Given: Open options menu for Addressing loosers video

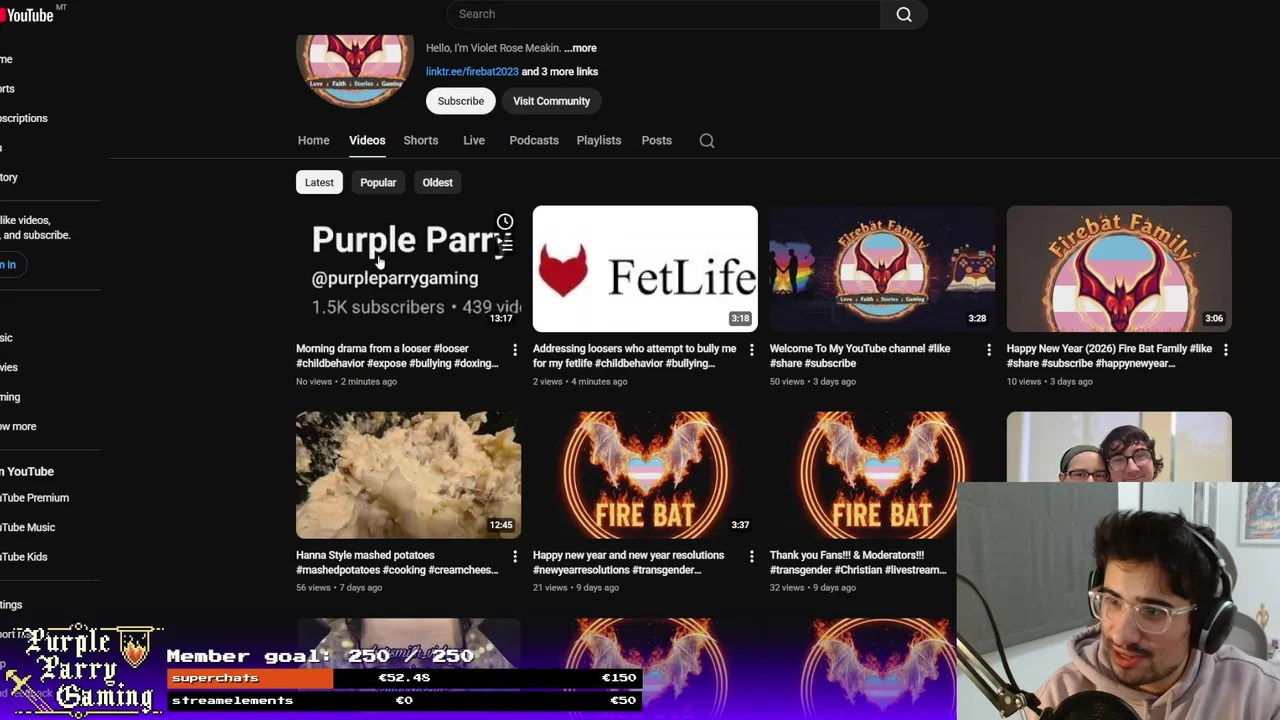Looking at the screenshot, I should tap(752, 349).
